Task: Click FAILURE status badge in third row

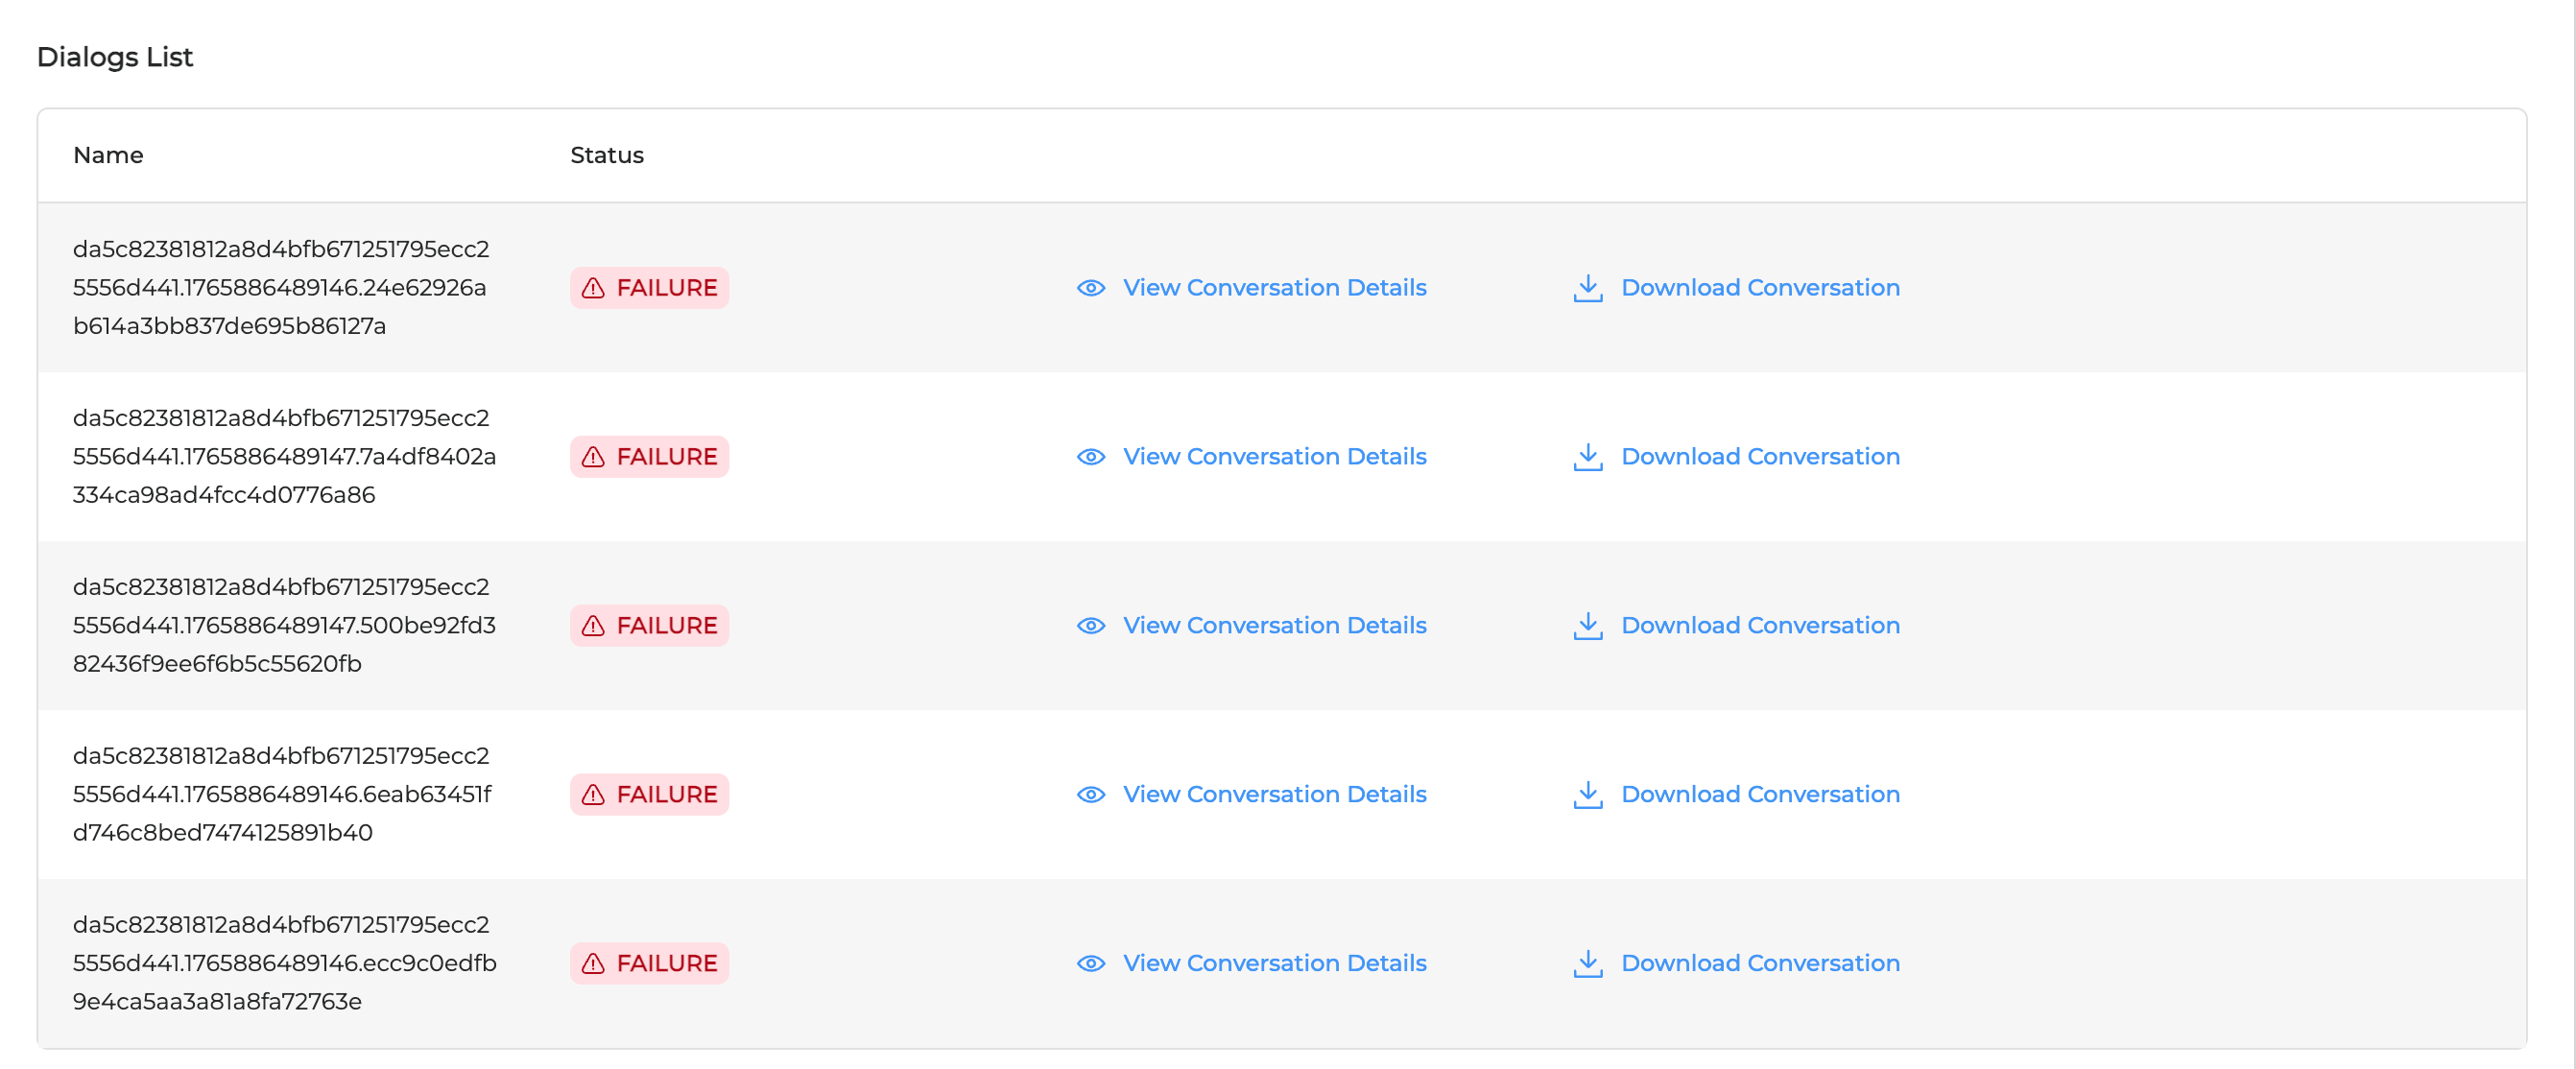Action: pyautogui.click(x=649, y=626)
